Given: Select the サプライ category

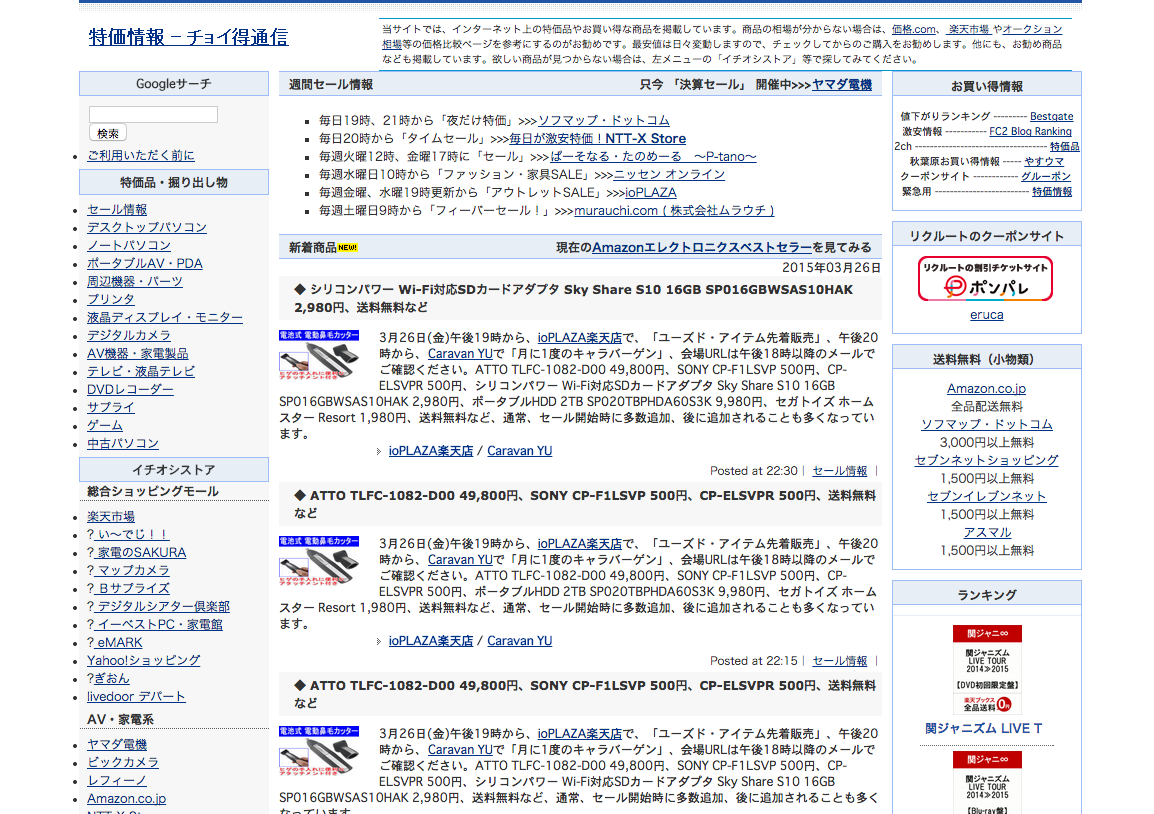Looking at the screenshot, I should click(x=110, y=407).
